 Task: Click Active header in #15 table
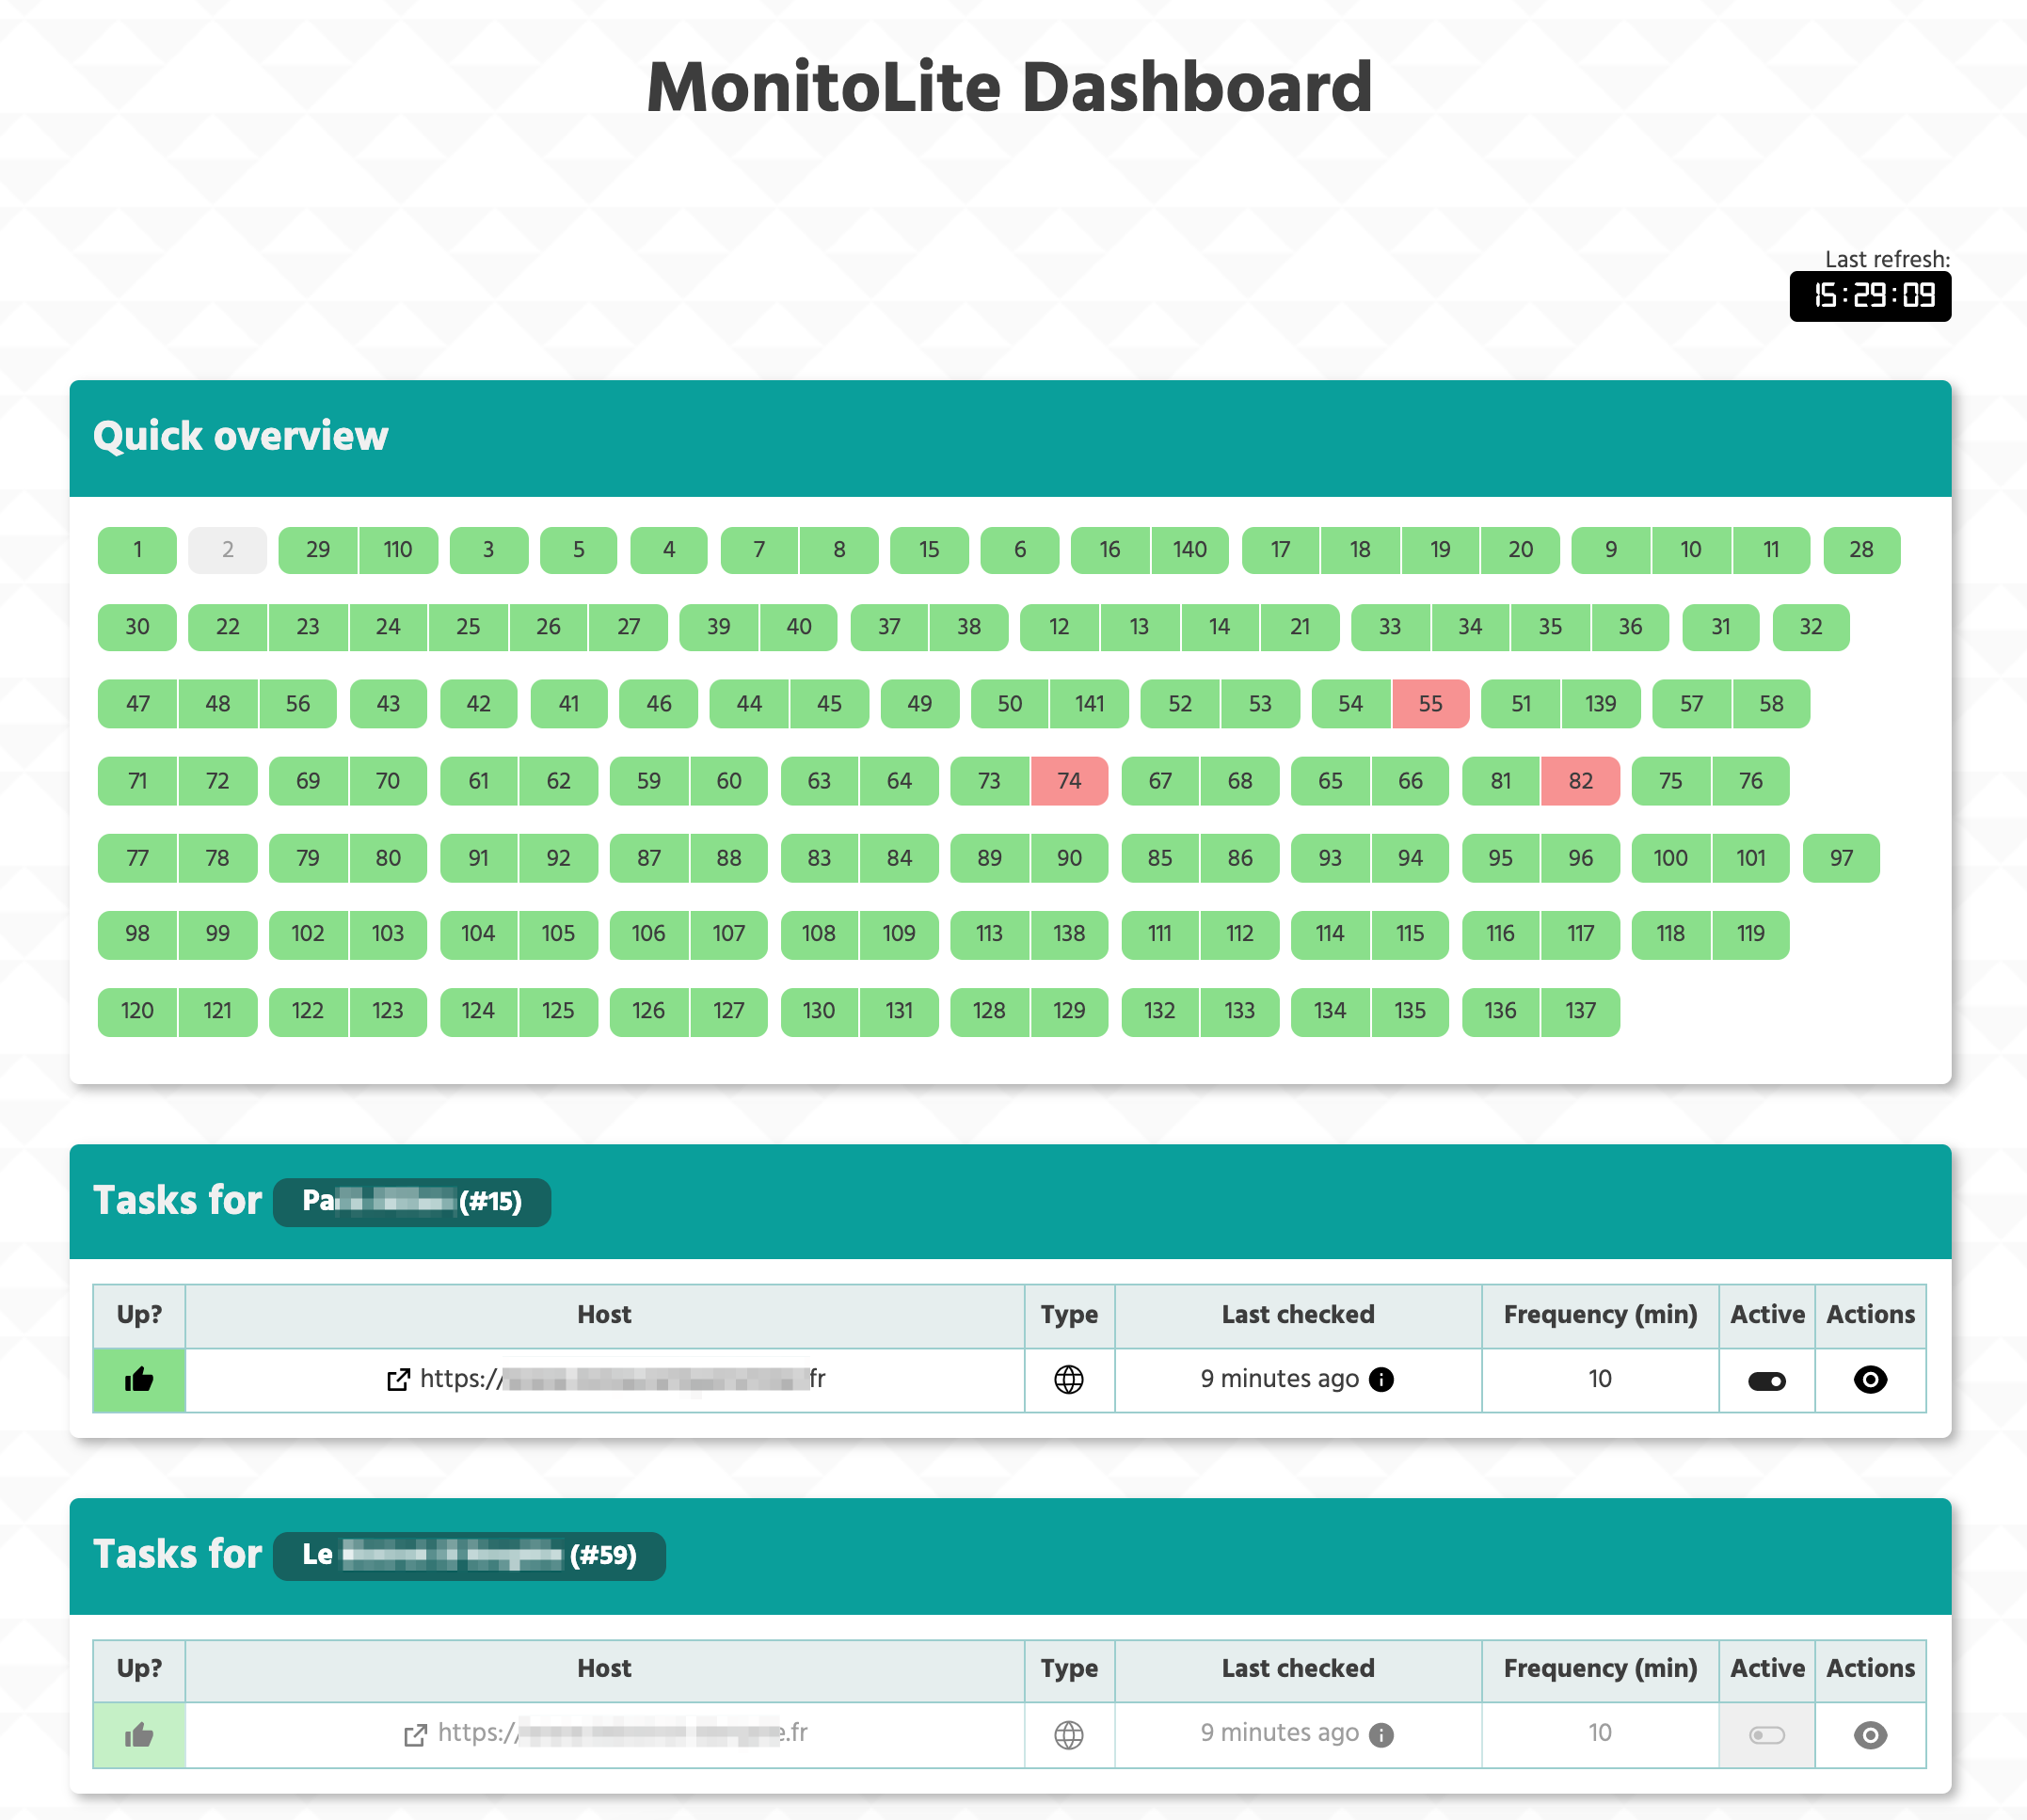click(1767, 1315)
